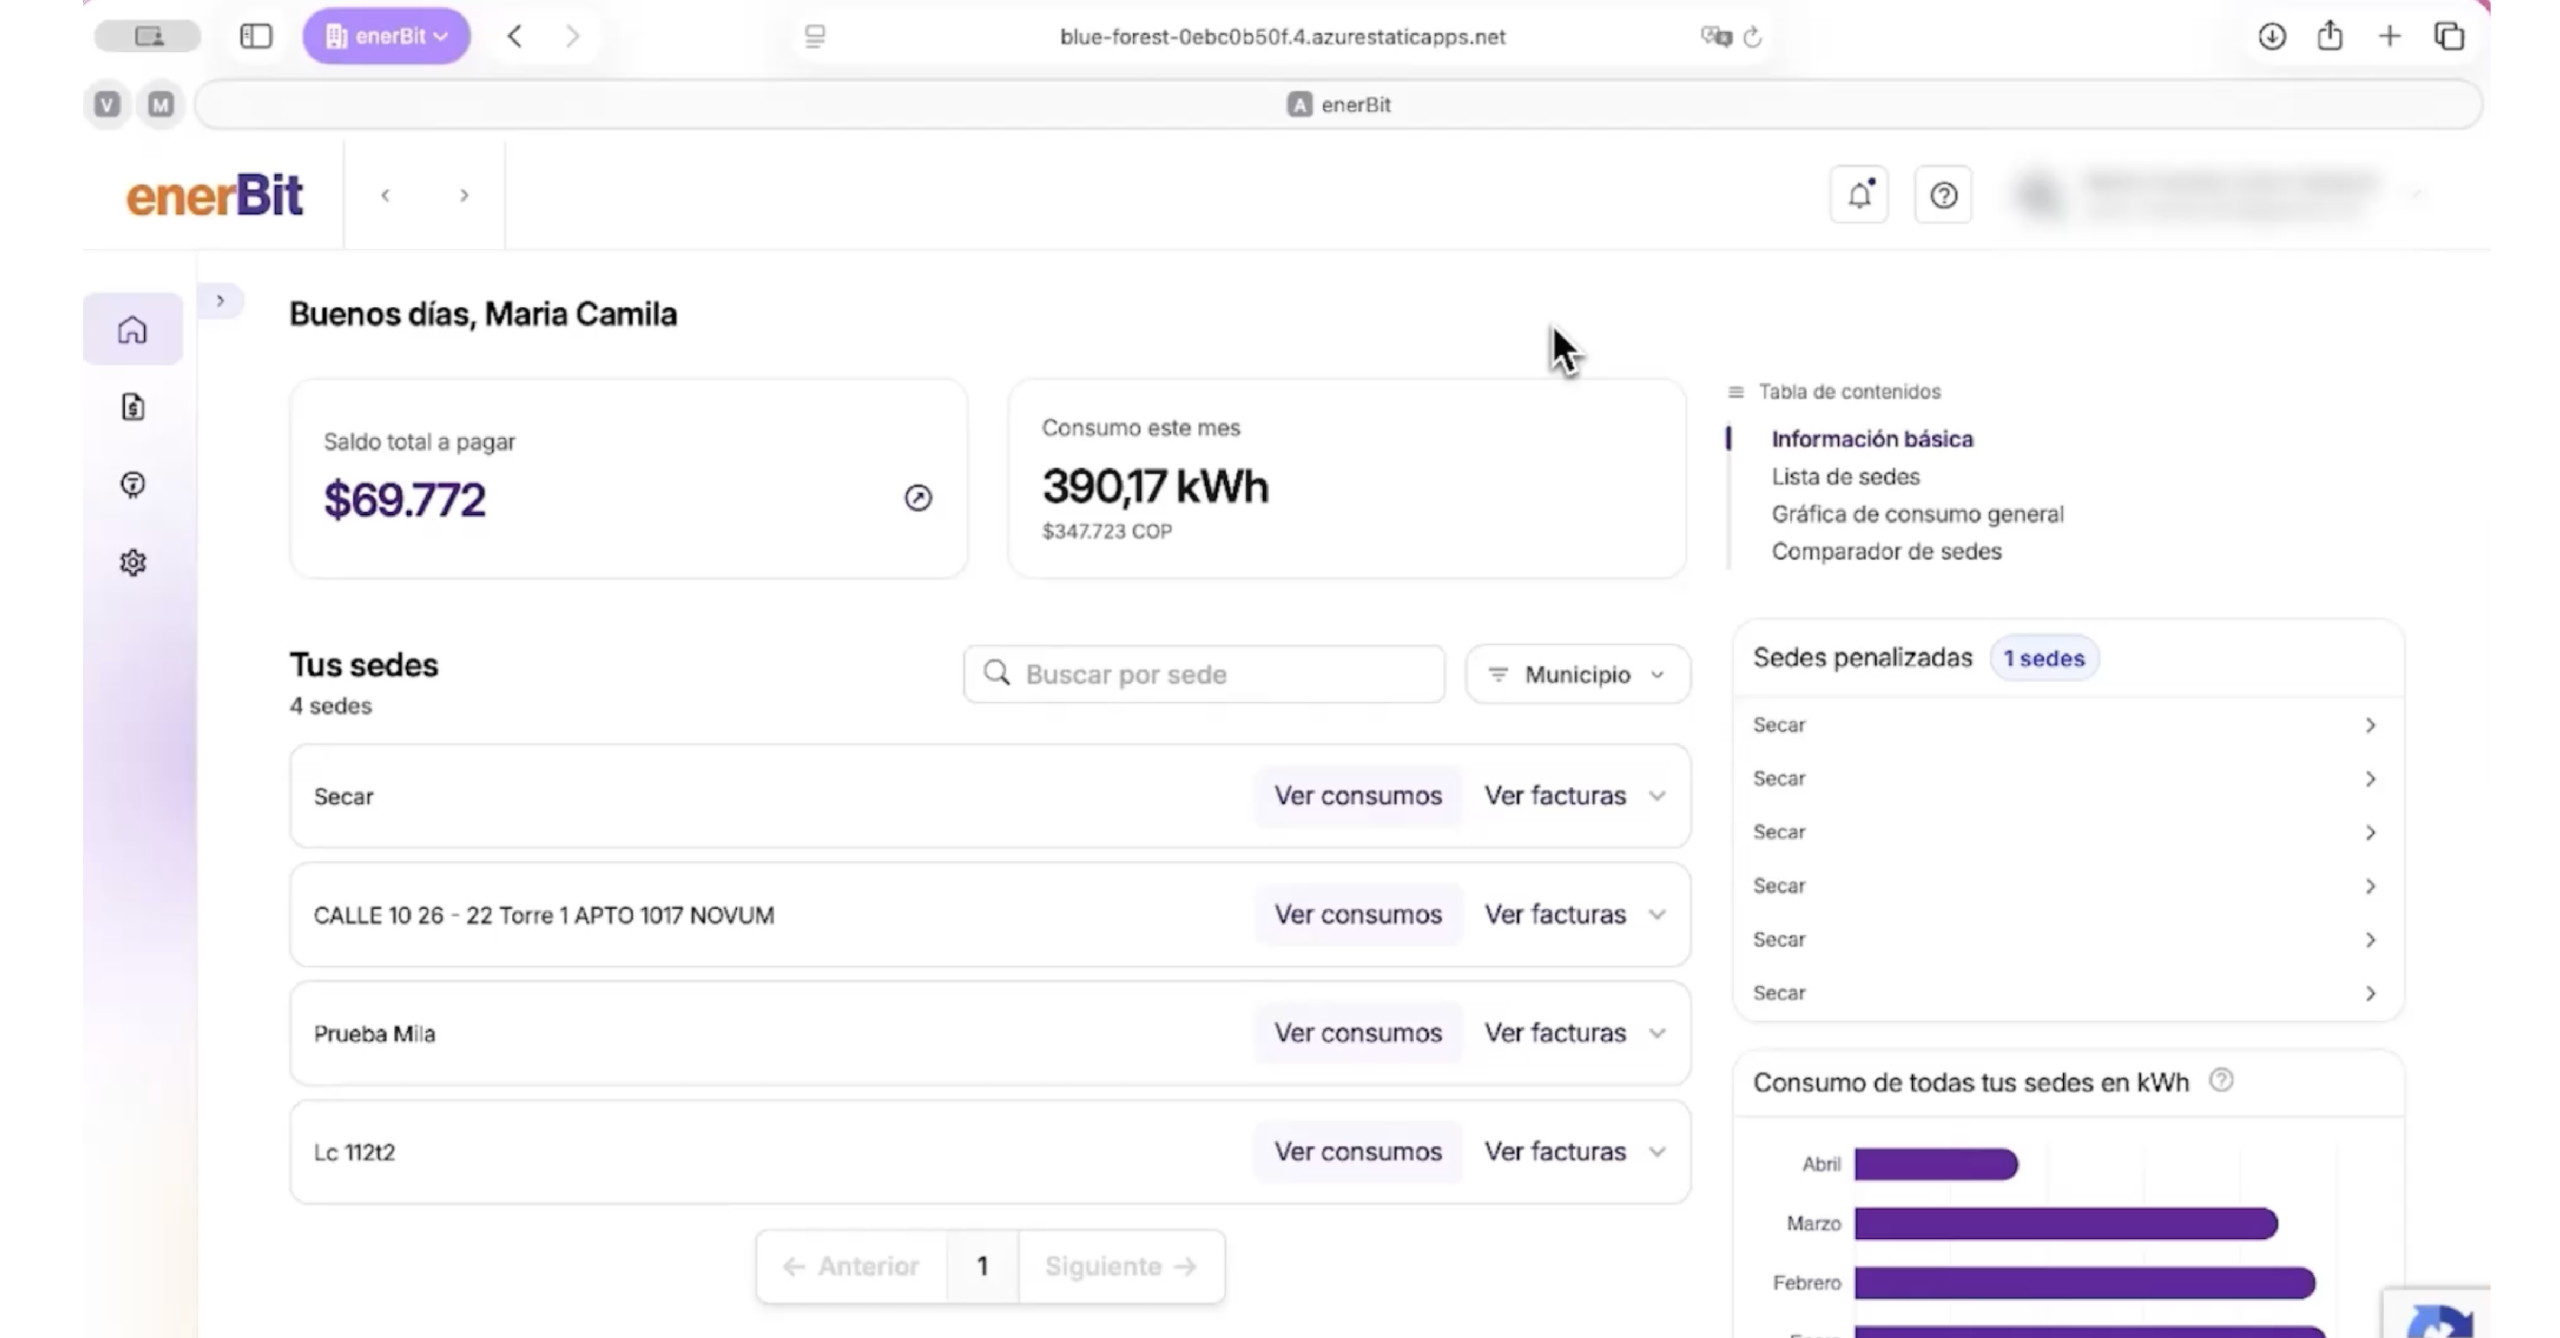Click the notifications bell icon

point(1859,195)
